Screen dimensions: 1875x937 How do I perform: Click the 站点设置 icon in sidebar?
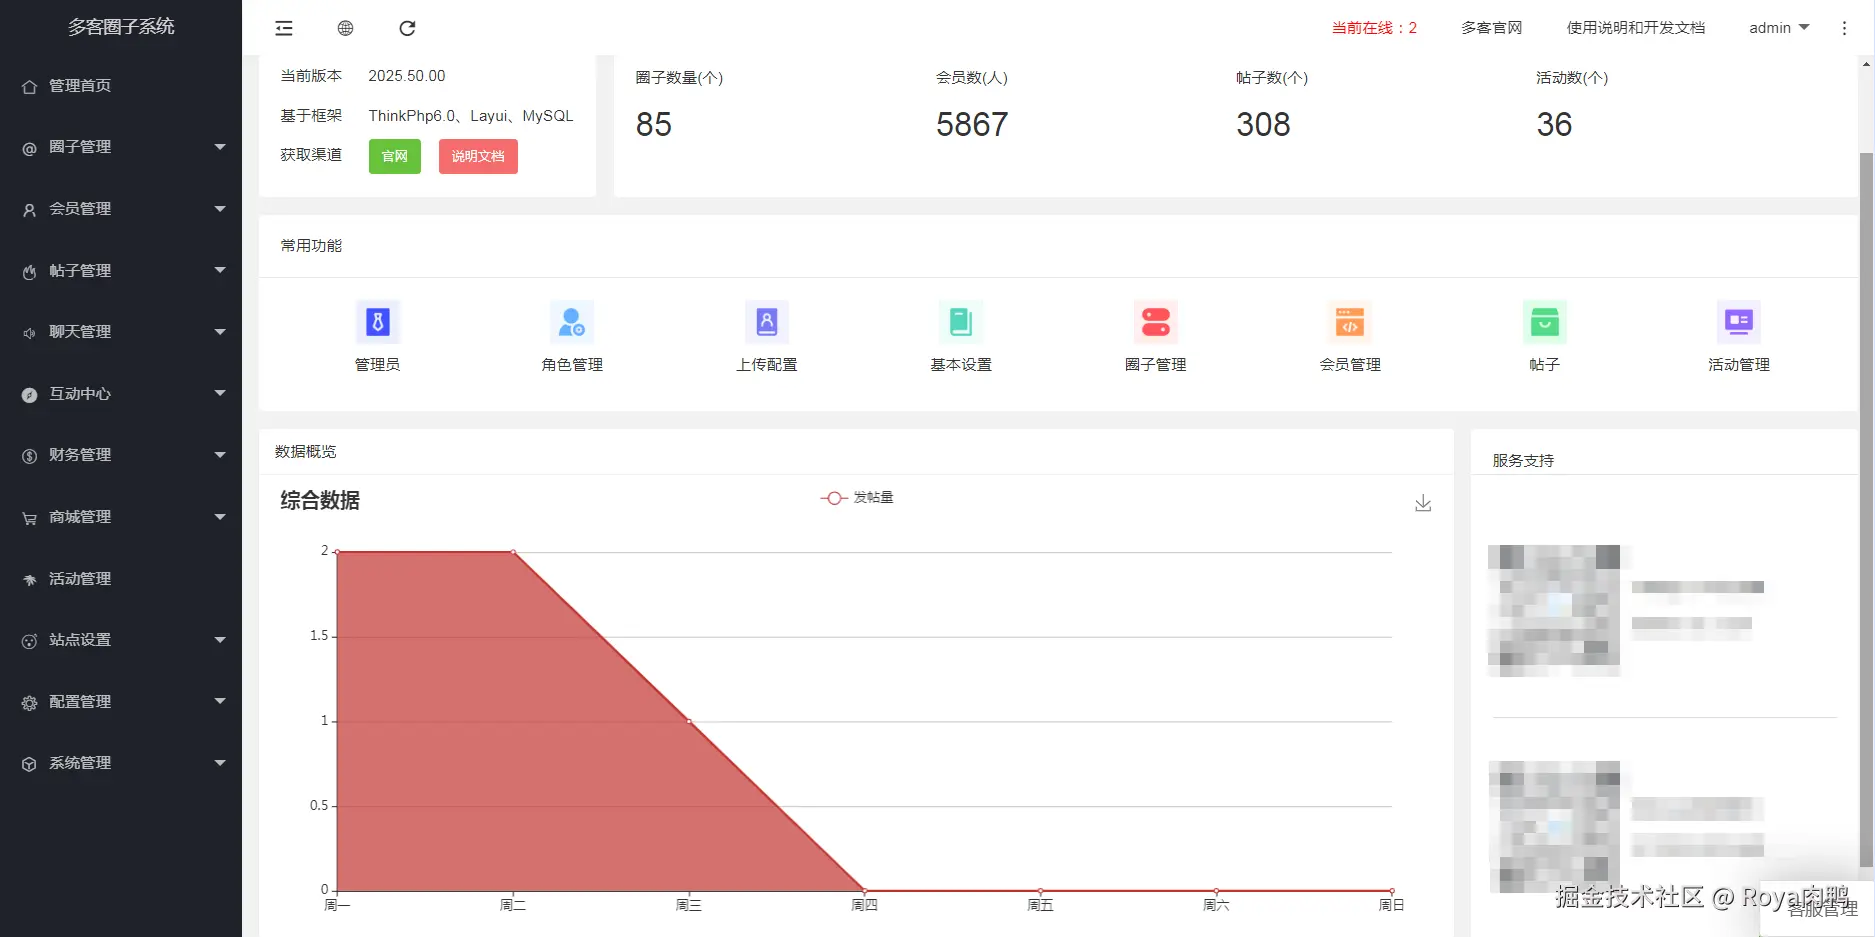coord(30,641)
